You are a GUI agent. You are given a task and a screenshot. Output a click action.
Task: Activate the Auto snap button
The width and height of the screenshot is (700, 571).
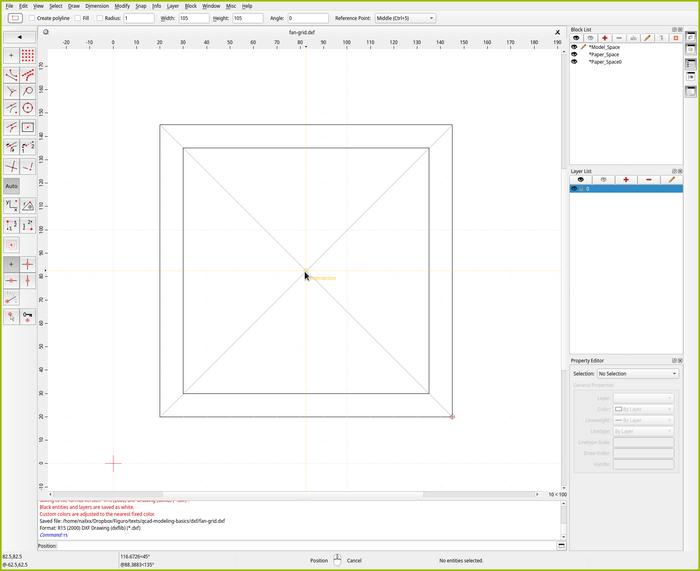point(11,186)
